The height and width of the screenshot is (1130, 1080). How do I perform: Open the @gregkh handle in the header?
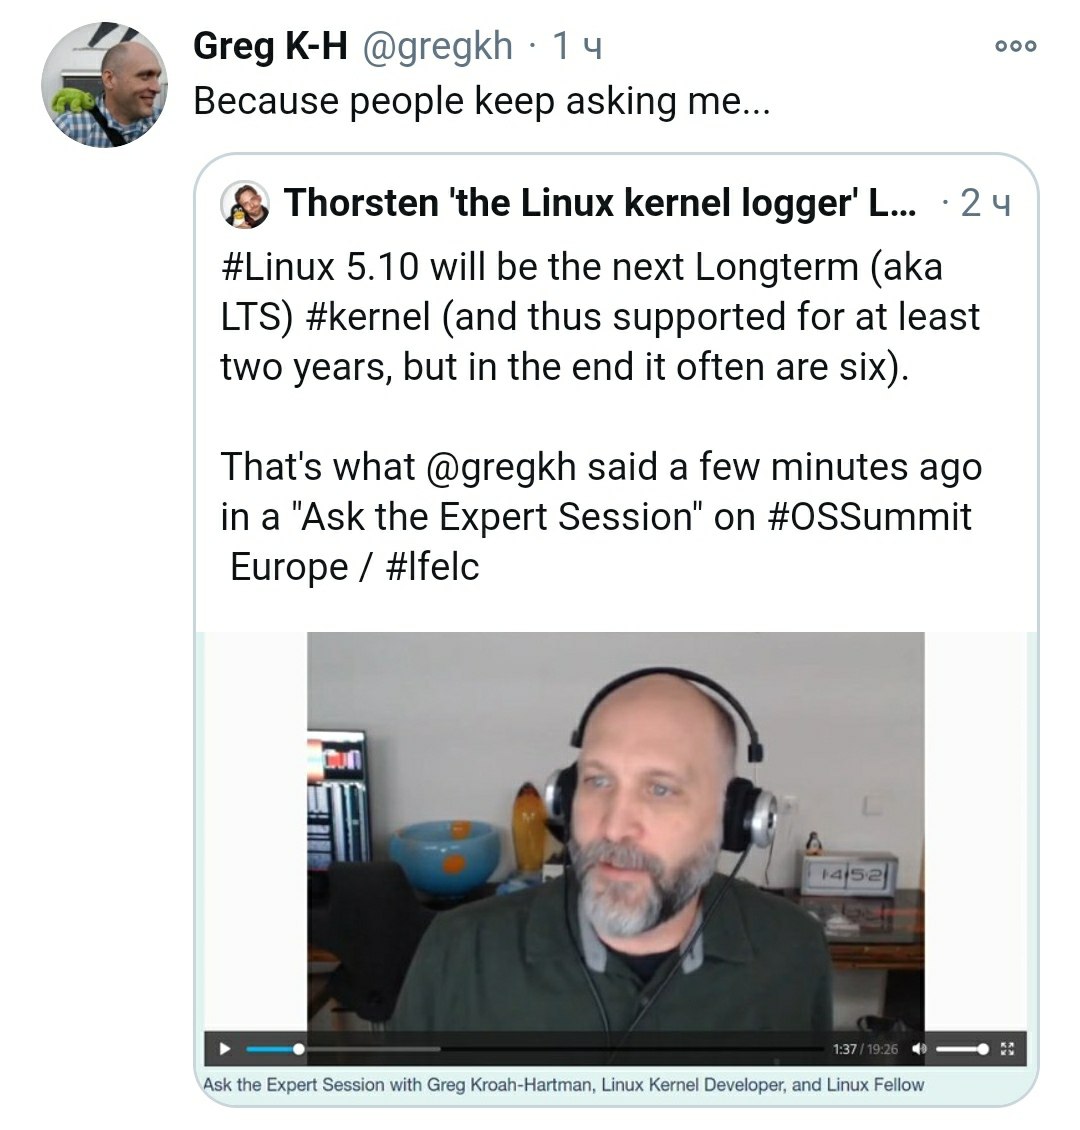click(437, 47)
